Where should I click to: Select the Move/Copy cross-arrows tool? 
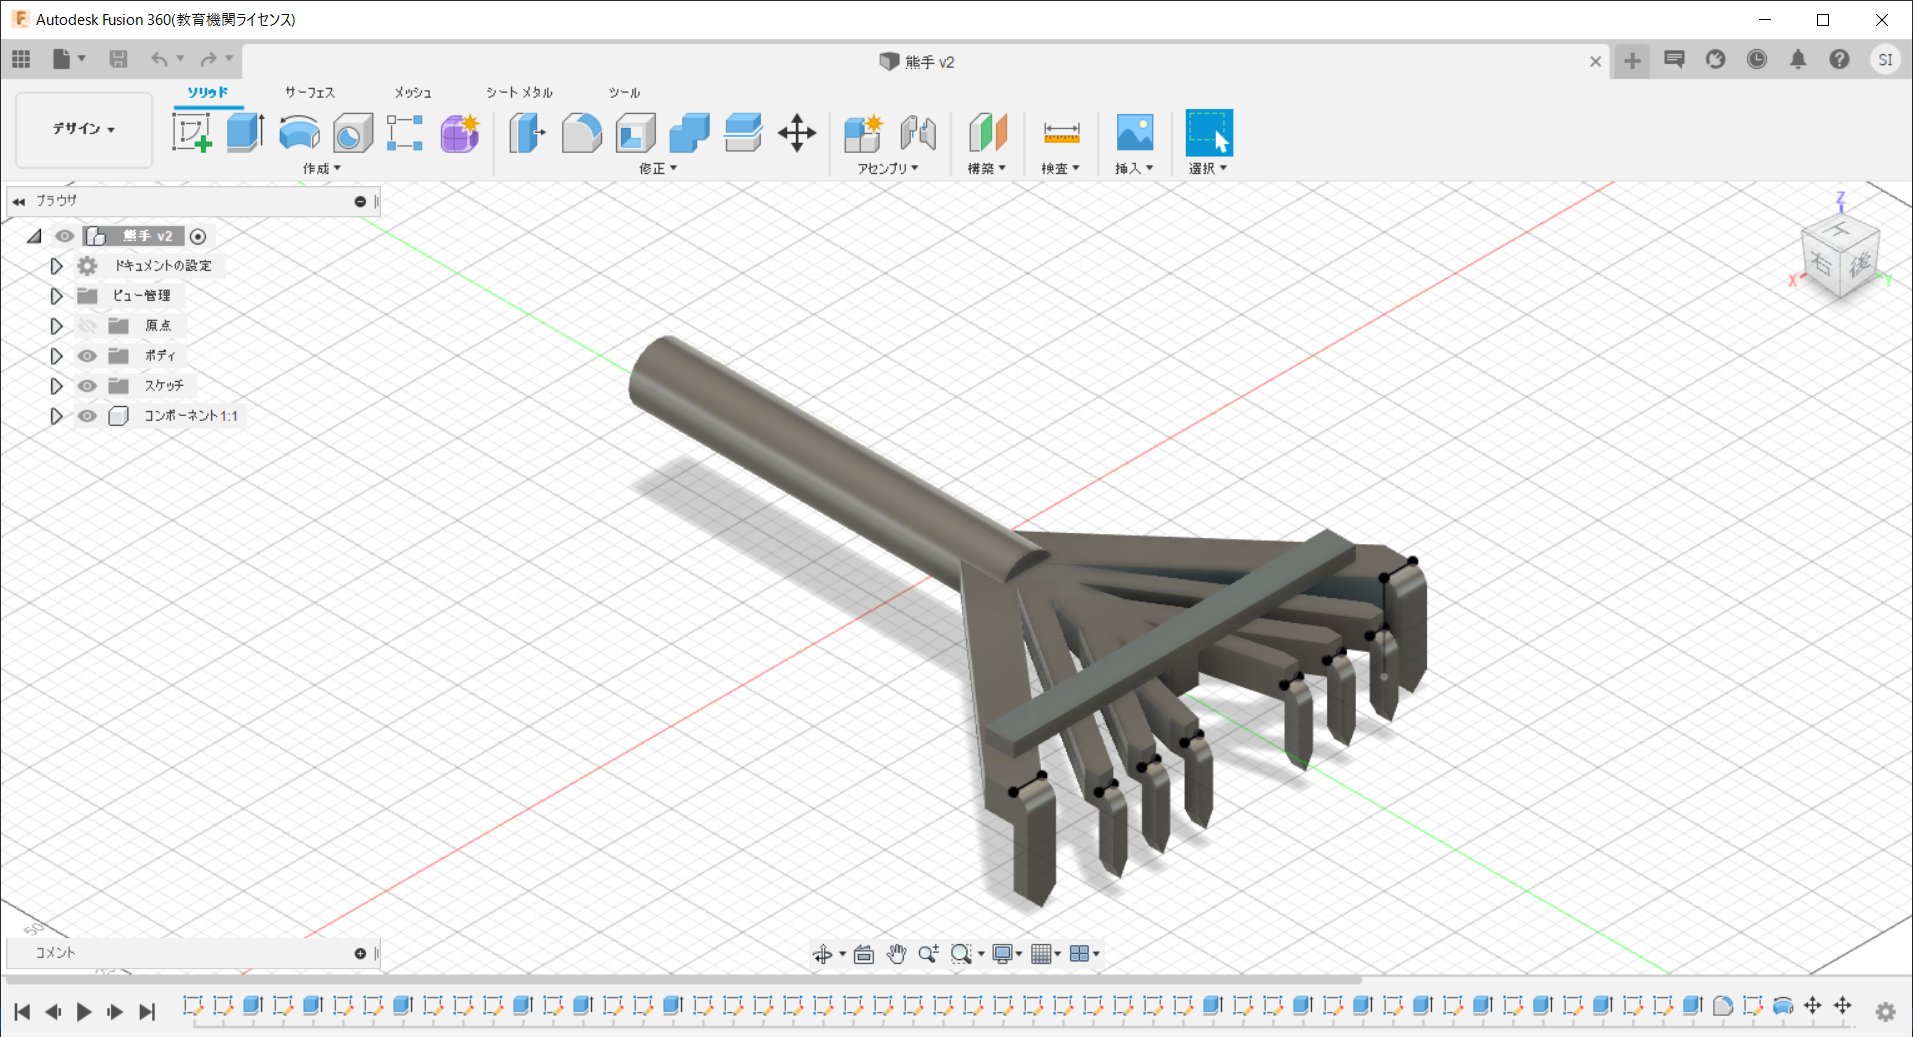[x=797, y=132]
